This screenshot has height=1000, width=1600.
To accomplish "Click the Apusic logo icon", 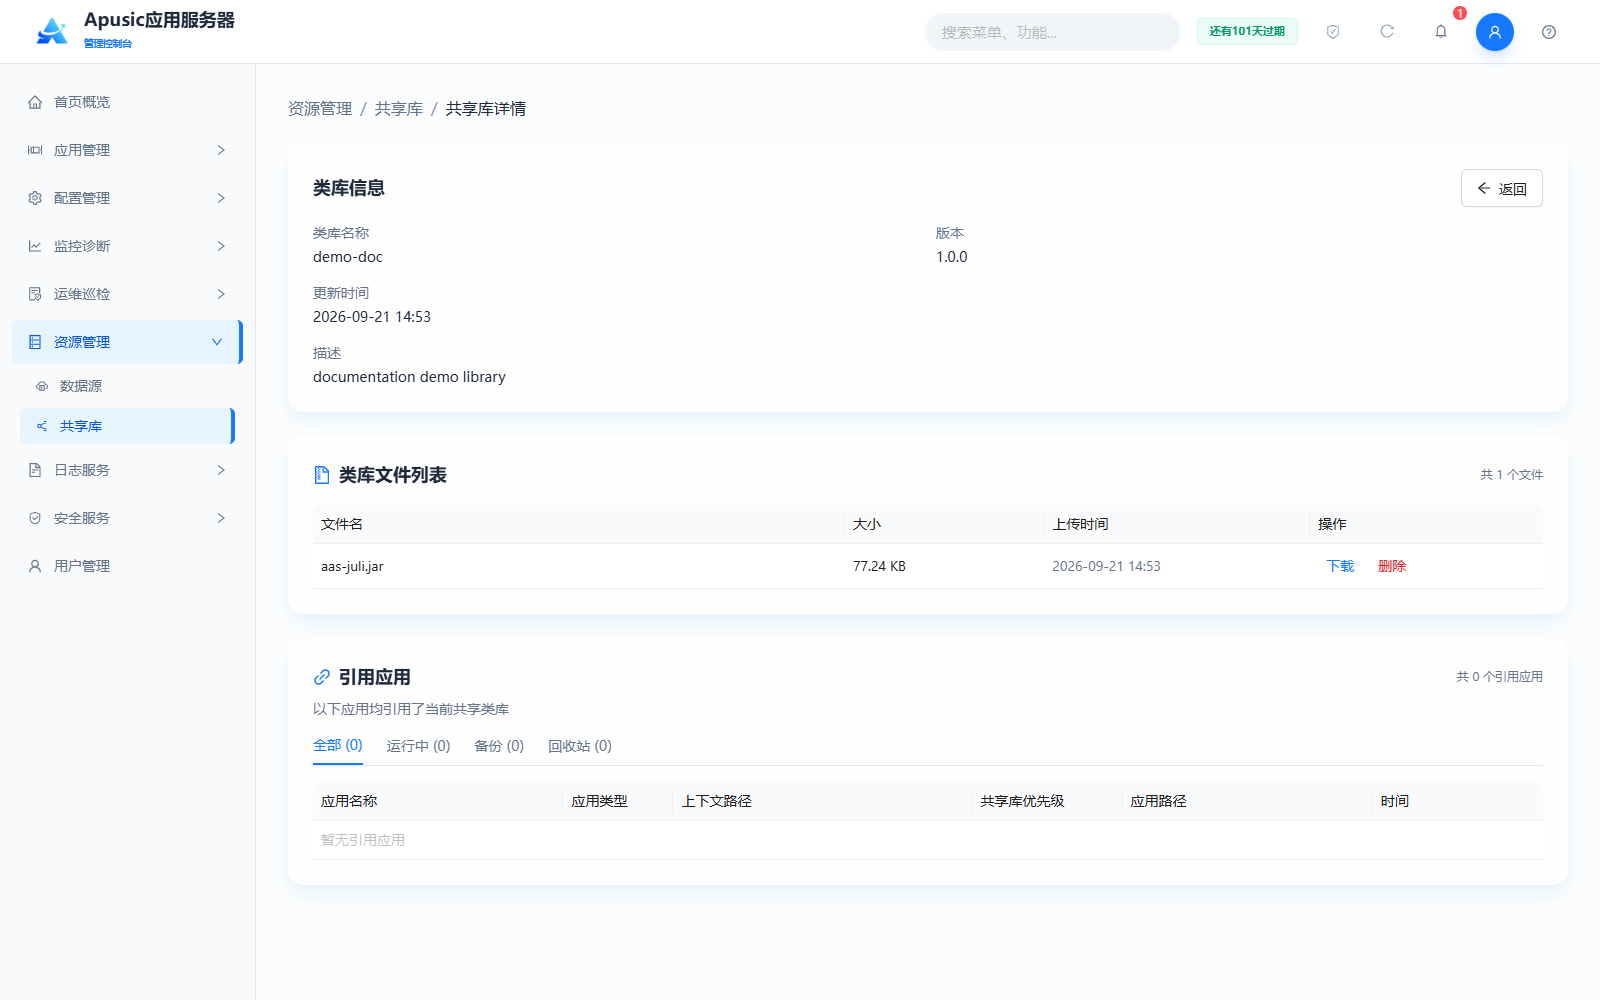I will 52,31.
